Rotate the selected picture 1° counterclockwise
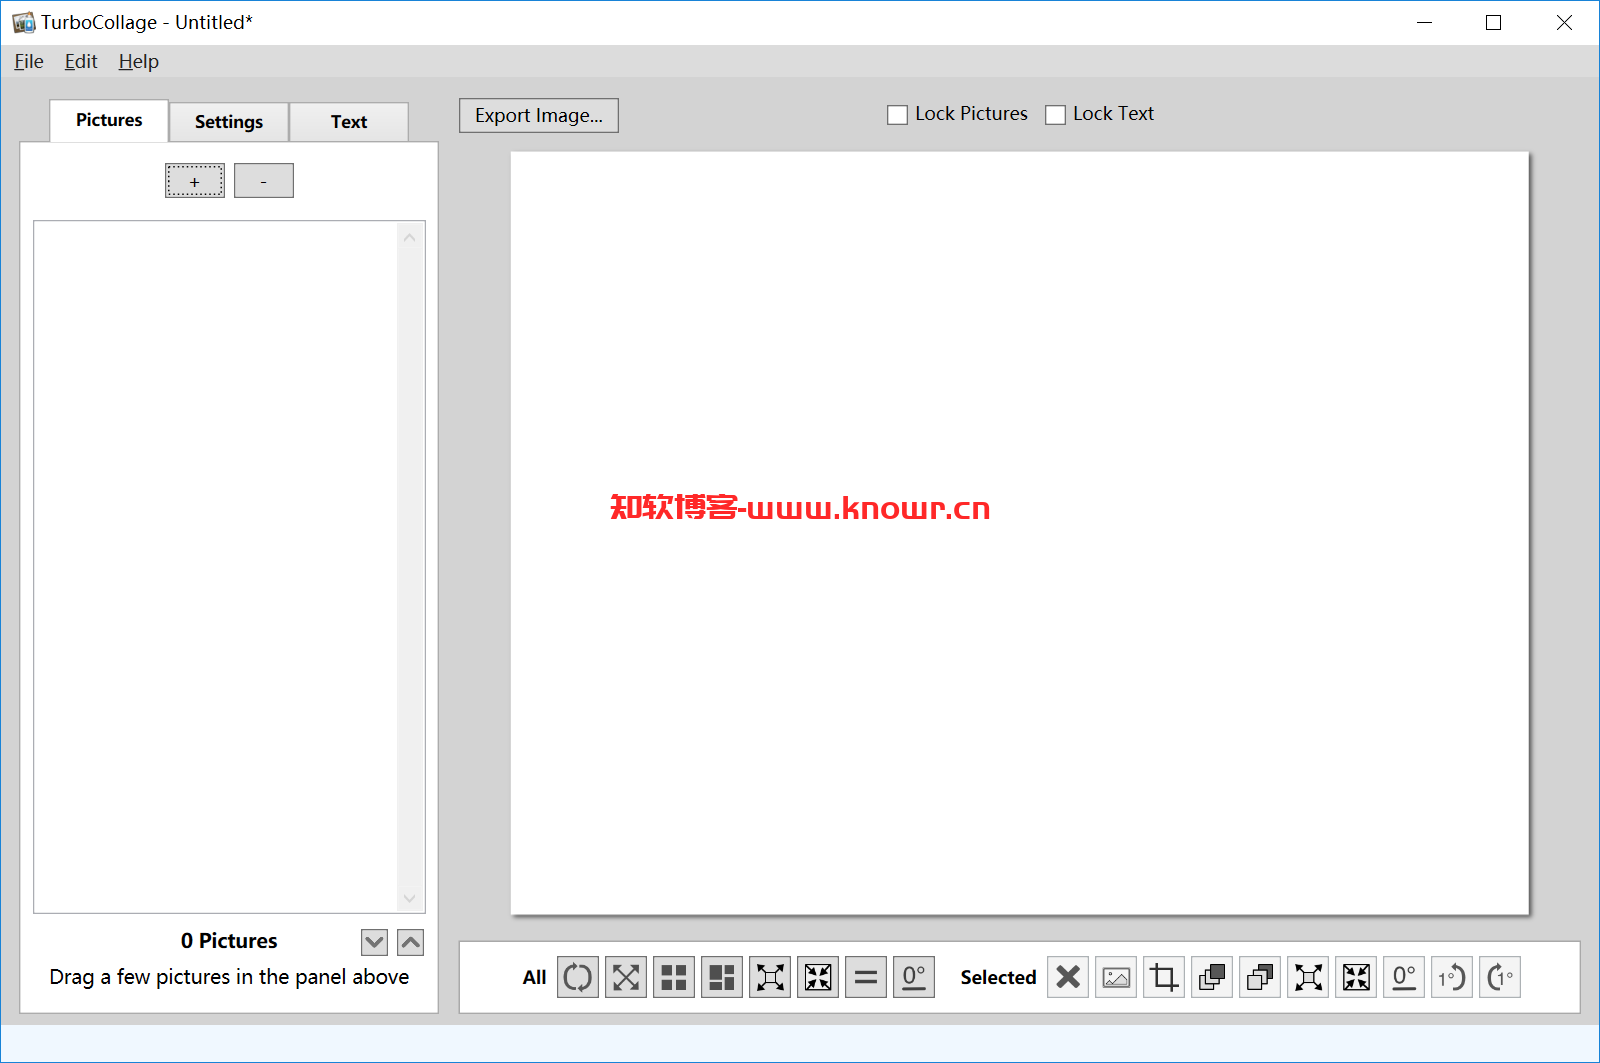The image size is (1600, 1063). click(1452, 977)
